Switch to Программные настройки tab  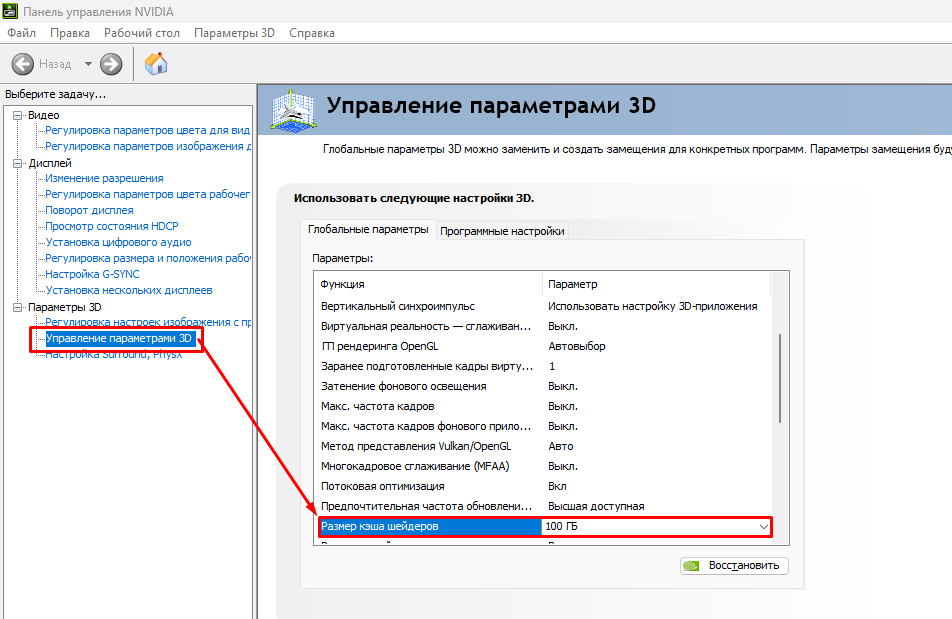coord(502,231)
